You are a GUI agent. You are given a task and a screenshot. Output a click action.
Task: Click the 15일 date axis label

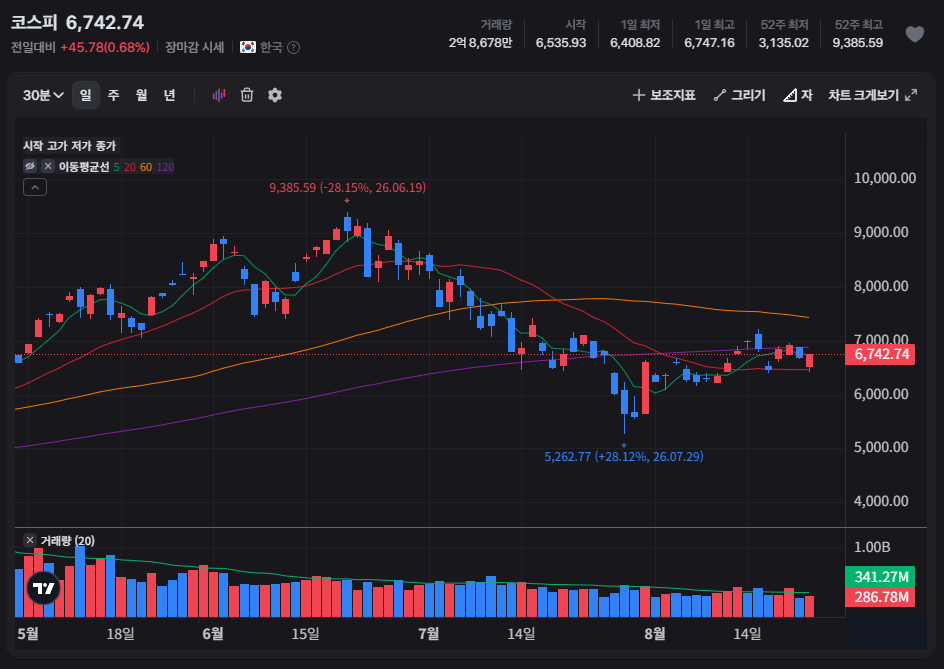[305, 633]
